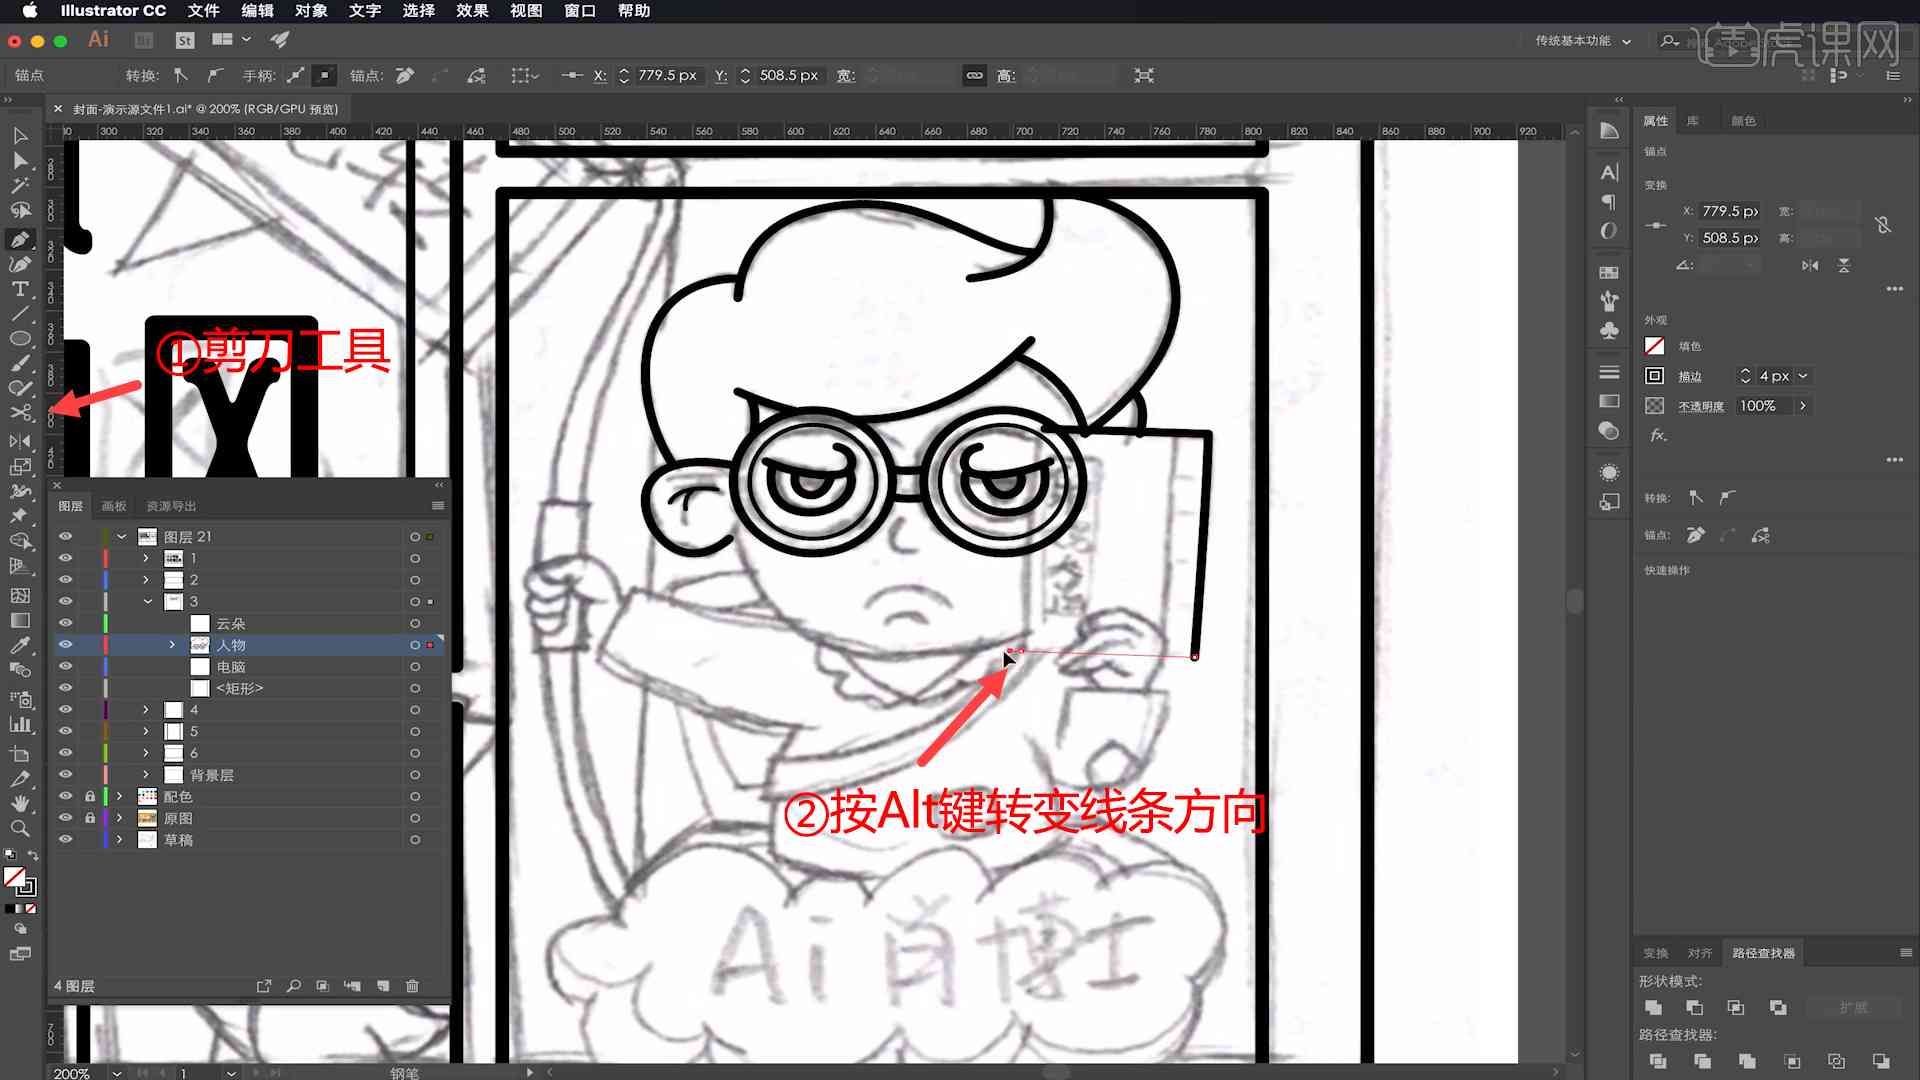The height and width of the screenshot is (1080, 1920).
Task: Hide the 草稿 layer
Action: pos(66,840)
